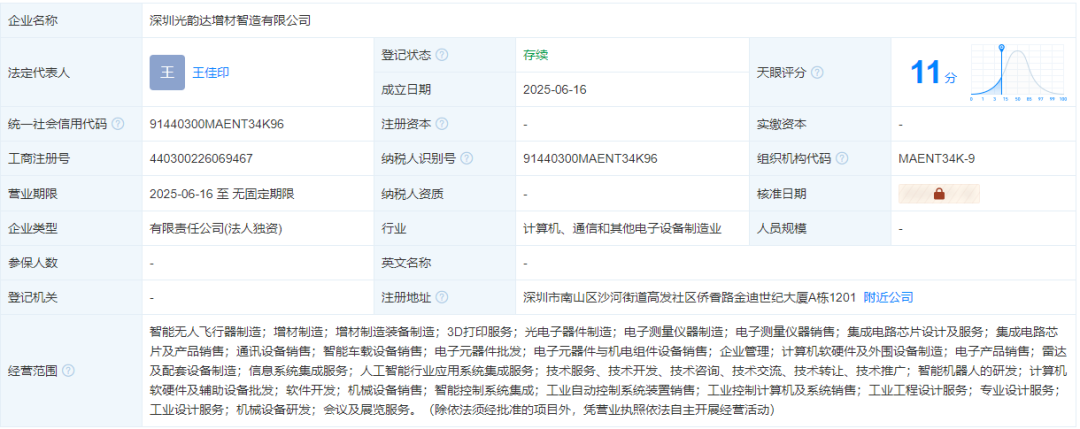Open the help icon beside 注册地址
The image size is (1080, 429).
[x=442, y=297]
